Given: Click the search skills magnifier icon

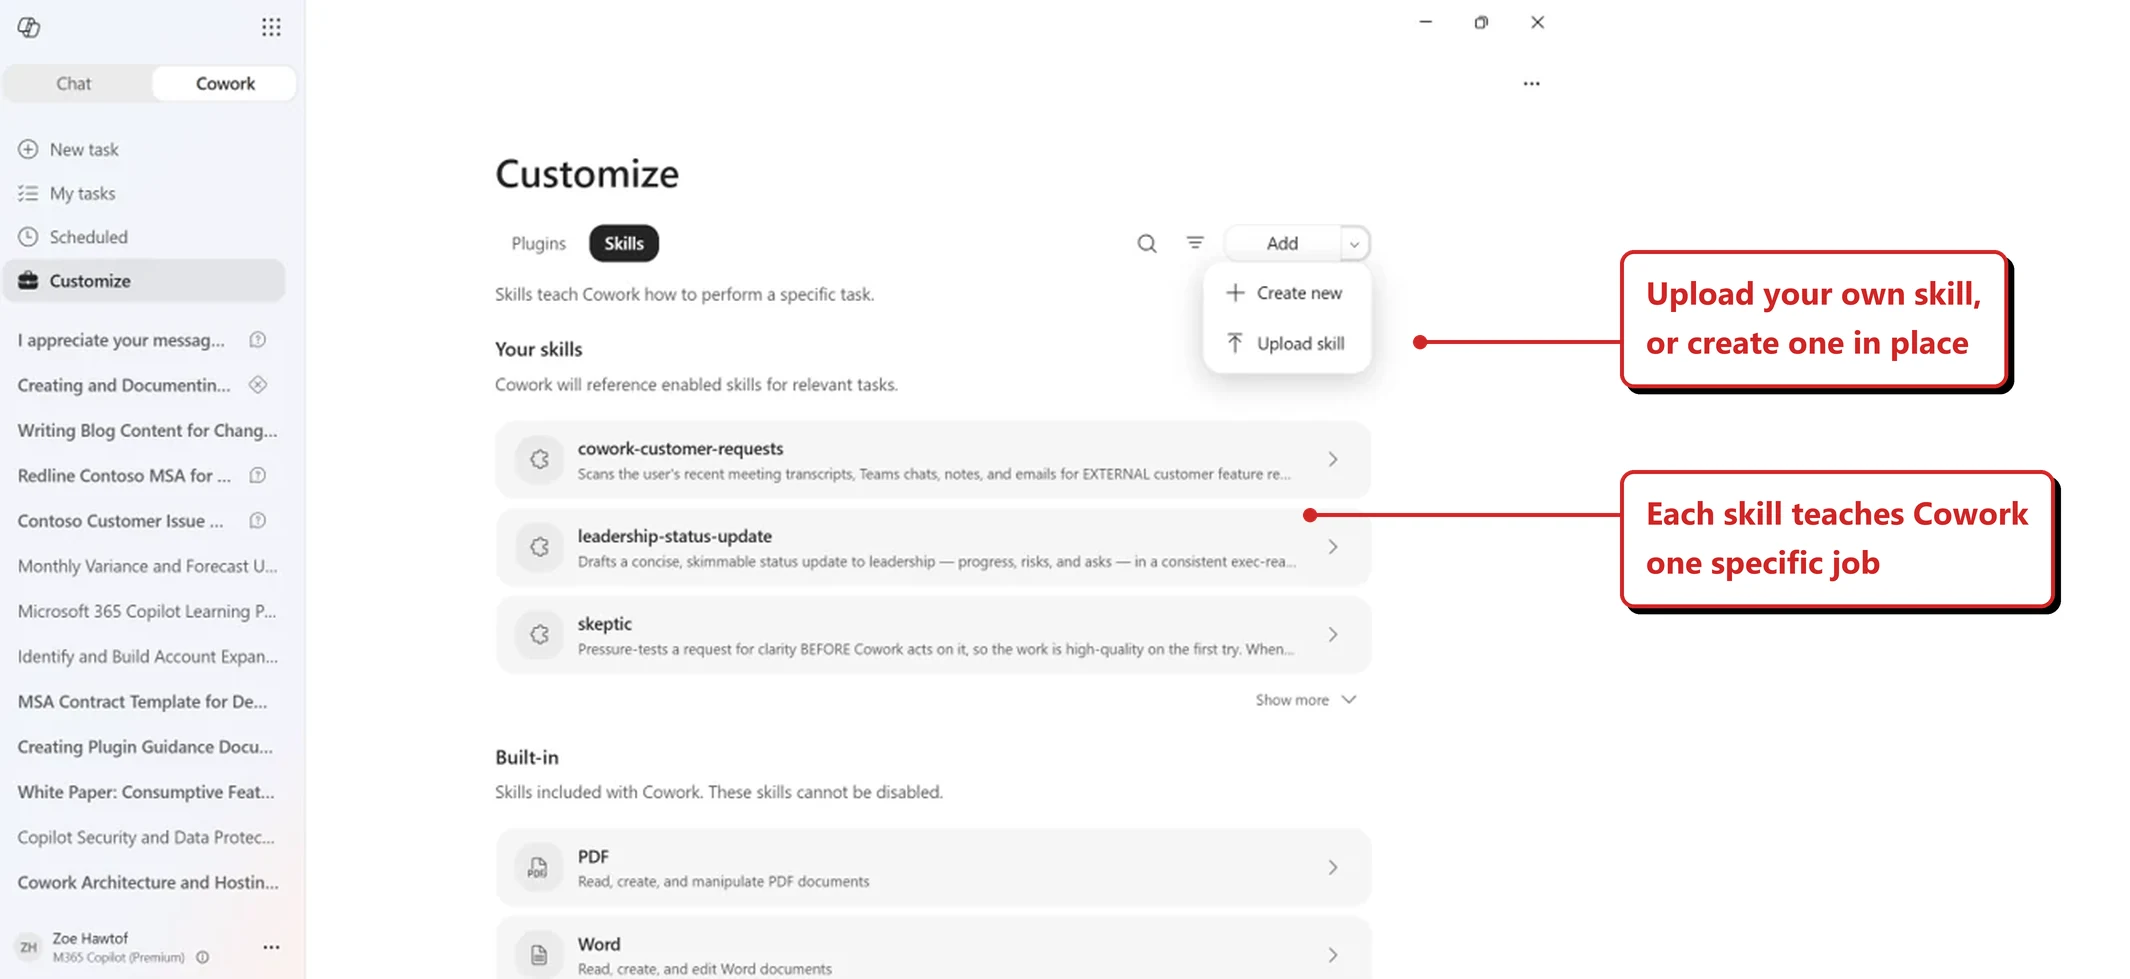Looking at the screenshot, I should click(x=1147, y=243).
